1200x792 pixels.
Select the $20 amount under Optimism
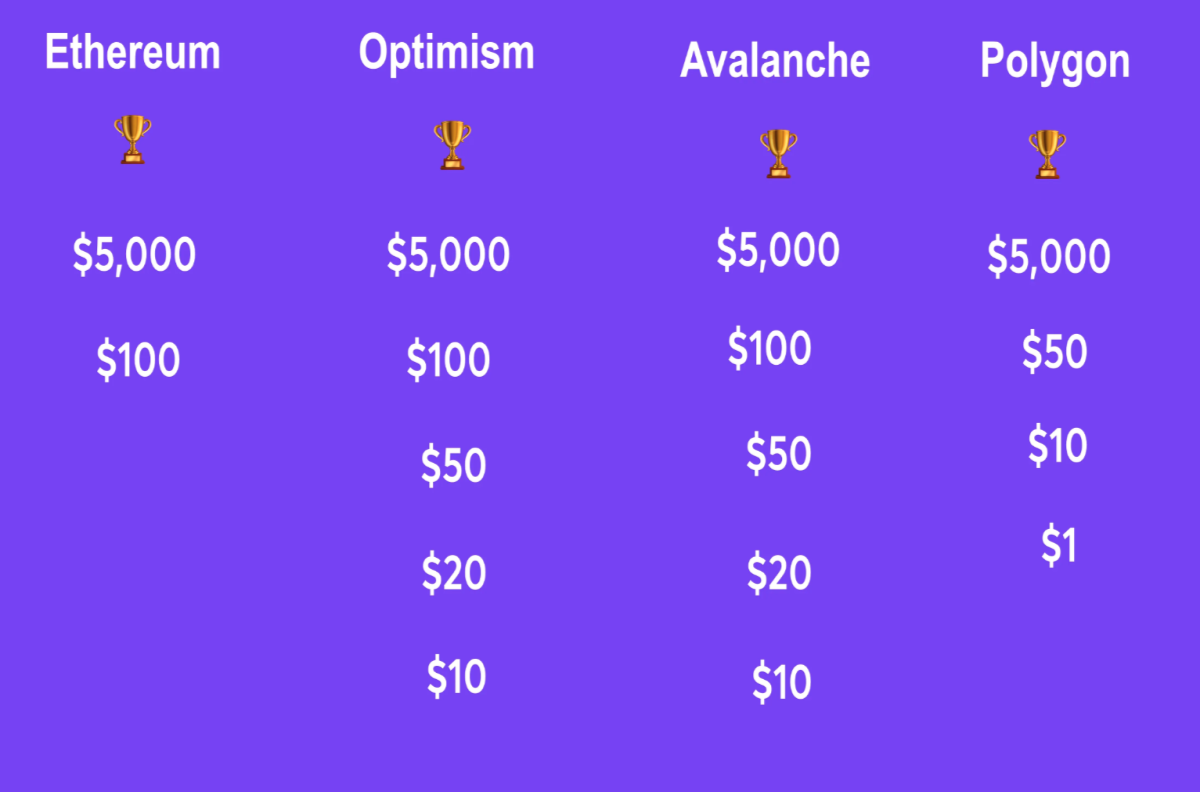tap(453, 572)
